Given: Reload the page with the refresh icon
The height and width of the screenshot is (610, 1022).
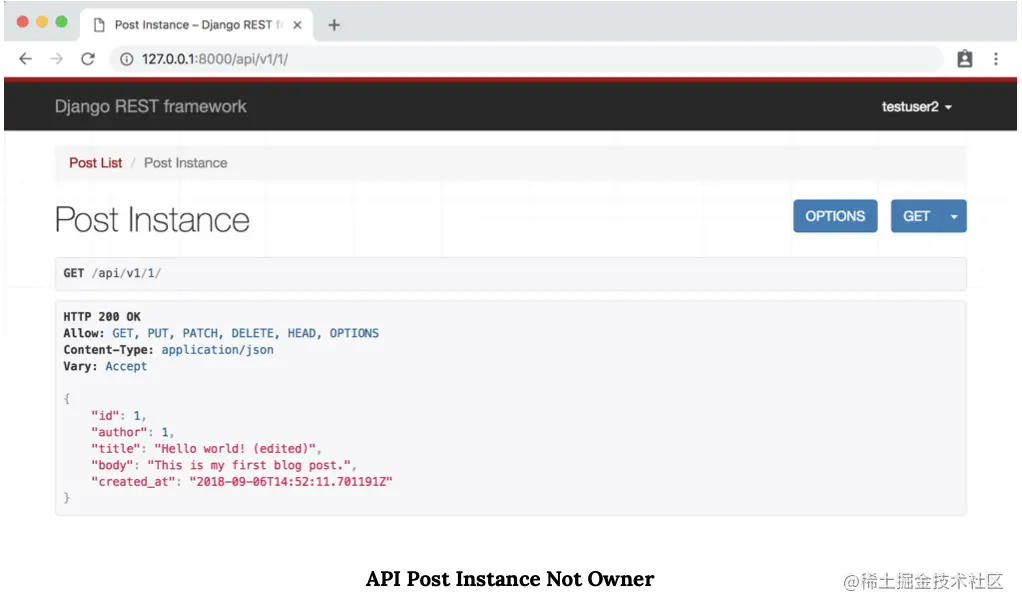Looking at the screenshot, I should pyautogui.click(x=88, y=59).
